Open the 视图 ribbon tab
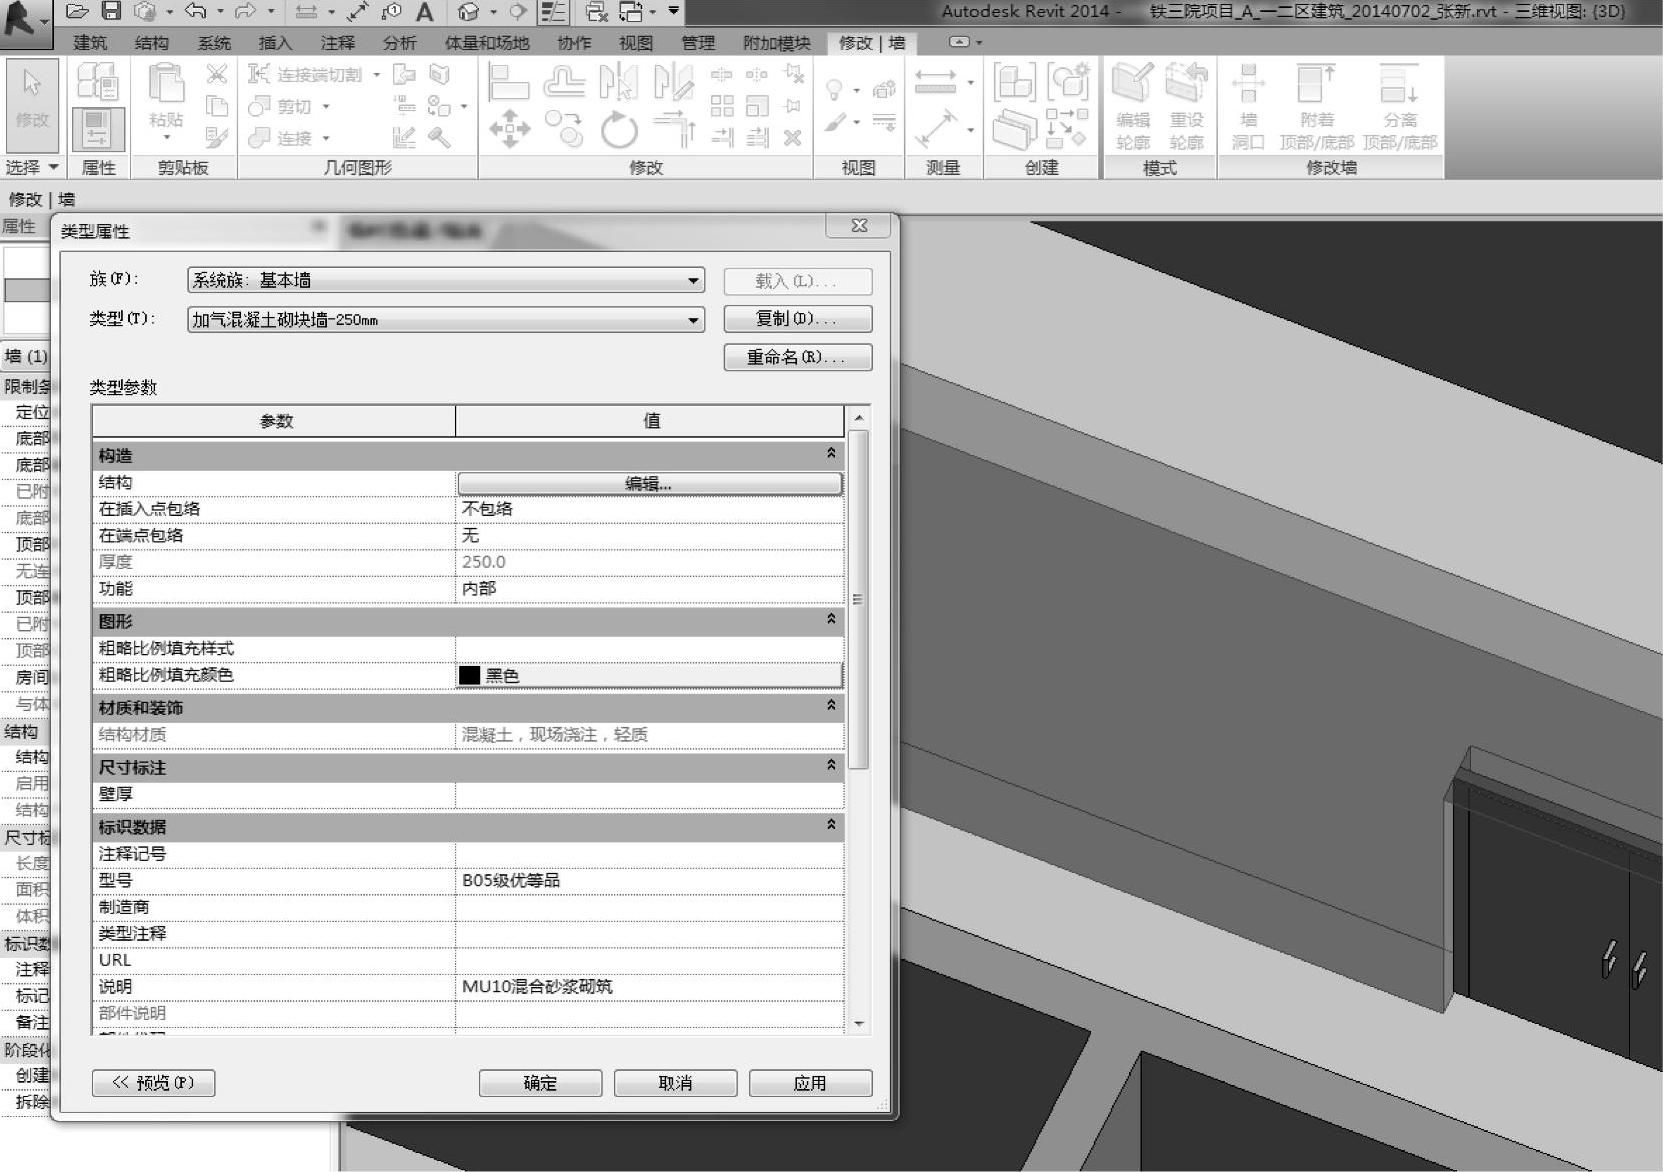Screen dimensions: 1663x1172 click(x=636, y=43)
